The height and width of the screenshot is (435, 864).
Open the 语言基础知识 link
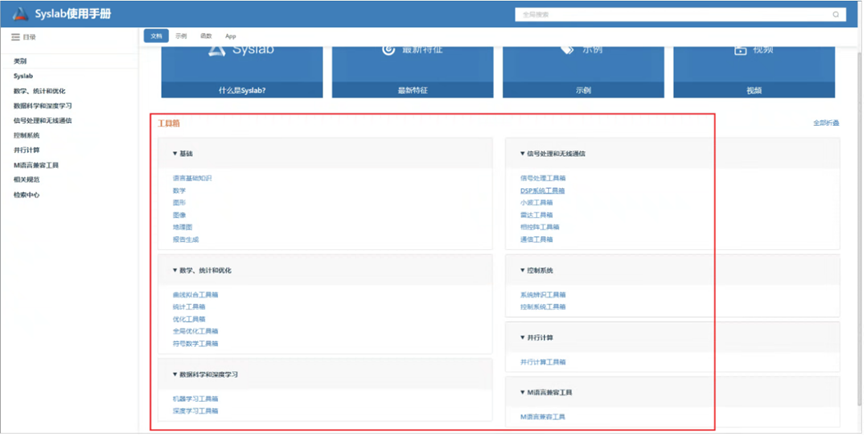point(192,178)
